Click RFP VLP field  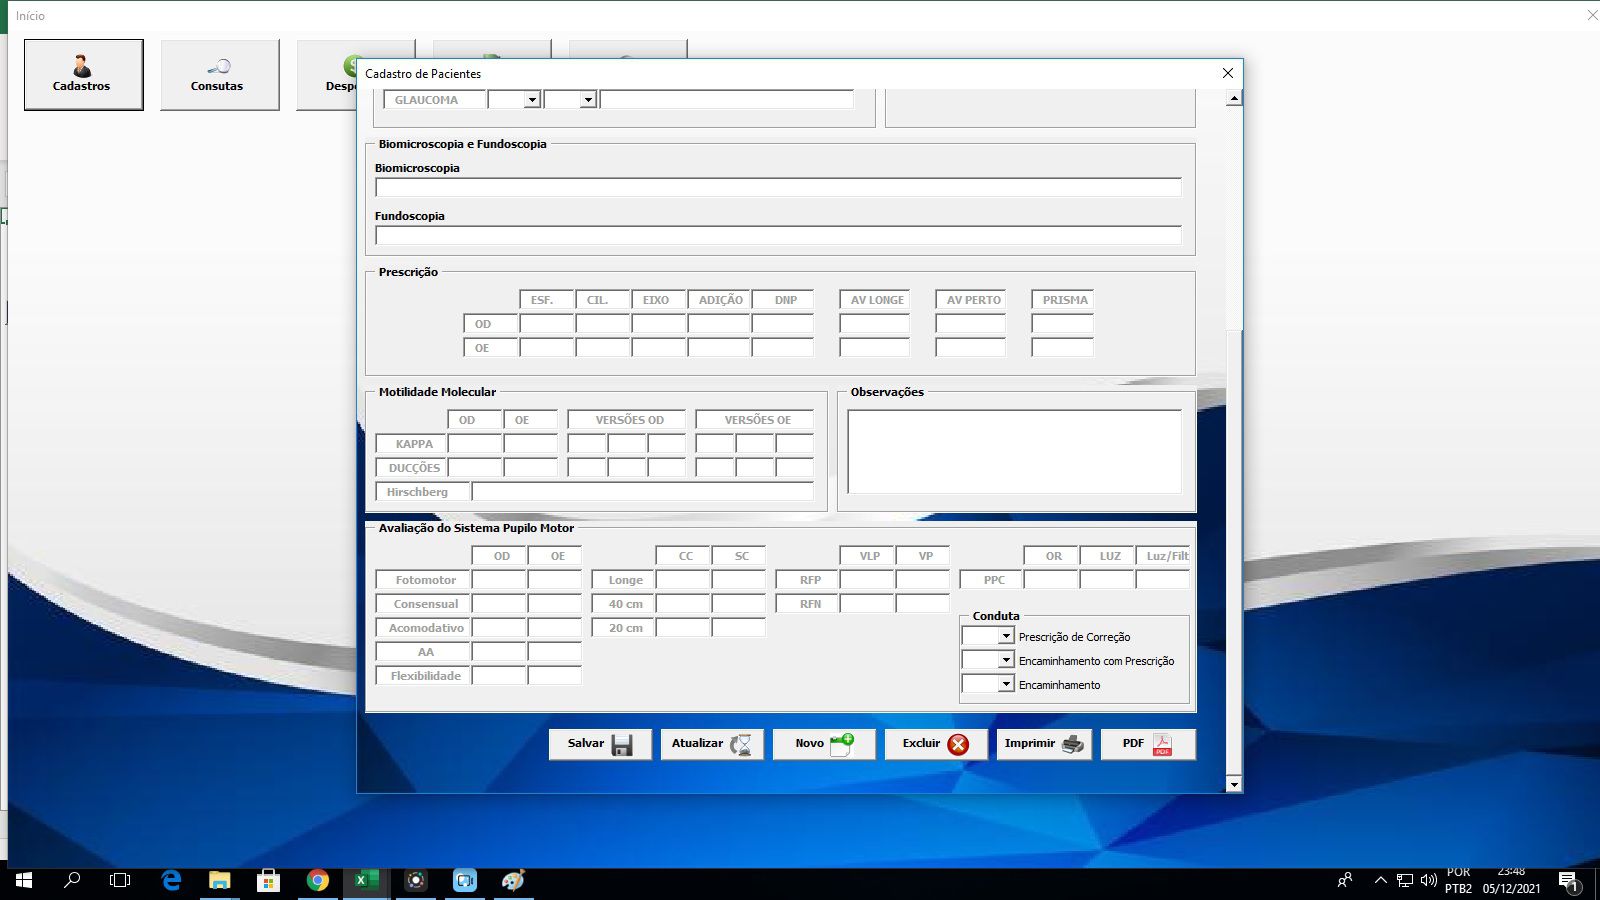867,580
